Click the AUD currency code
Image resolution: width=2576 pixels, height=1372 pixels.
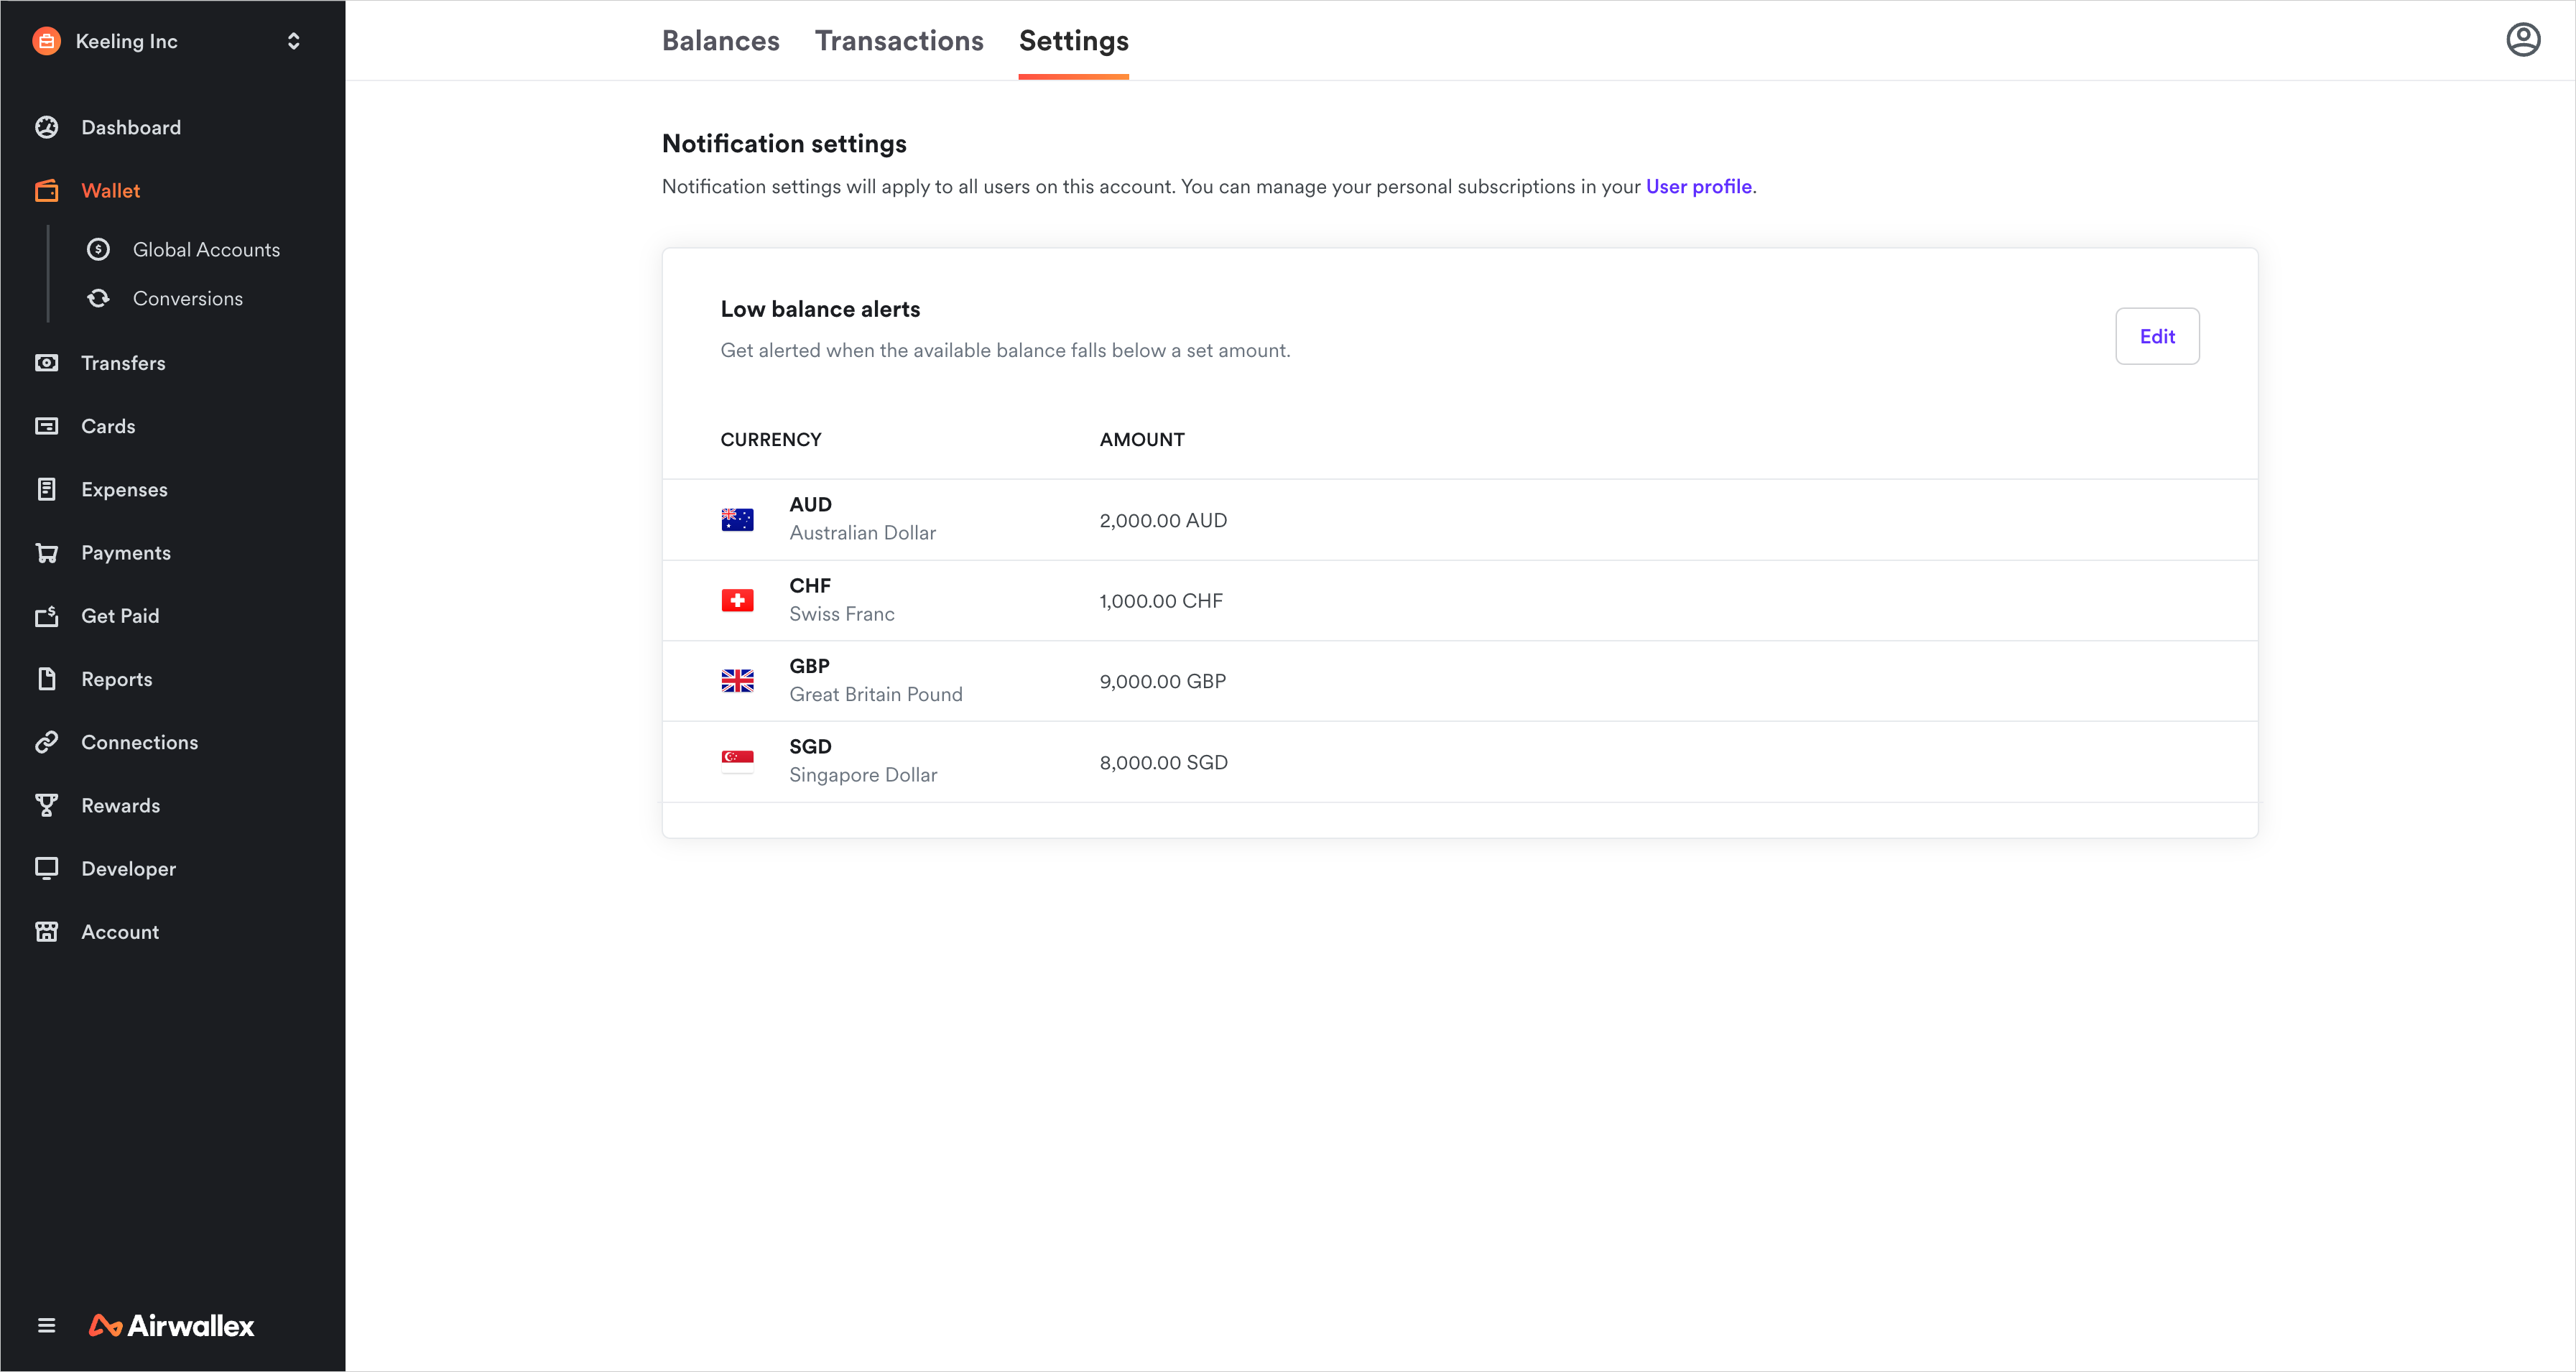click(x=810, y=504)
